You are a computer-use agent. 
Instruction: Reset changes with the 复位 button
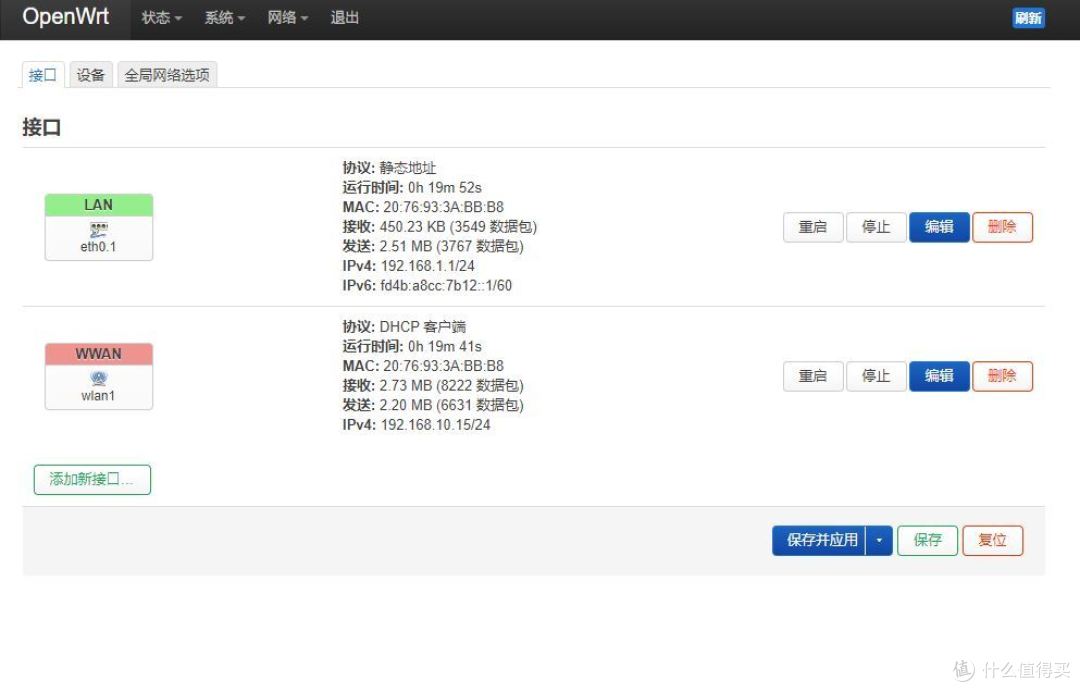click(992, 540)
